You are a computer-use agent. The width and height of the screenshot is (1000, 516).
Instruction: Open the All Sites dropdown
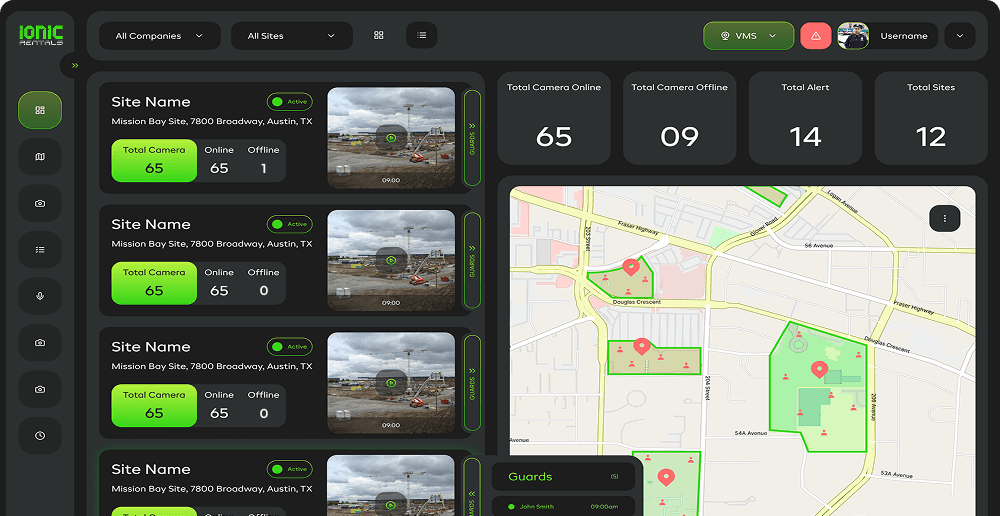tap(292, 36)
